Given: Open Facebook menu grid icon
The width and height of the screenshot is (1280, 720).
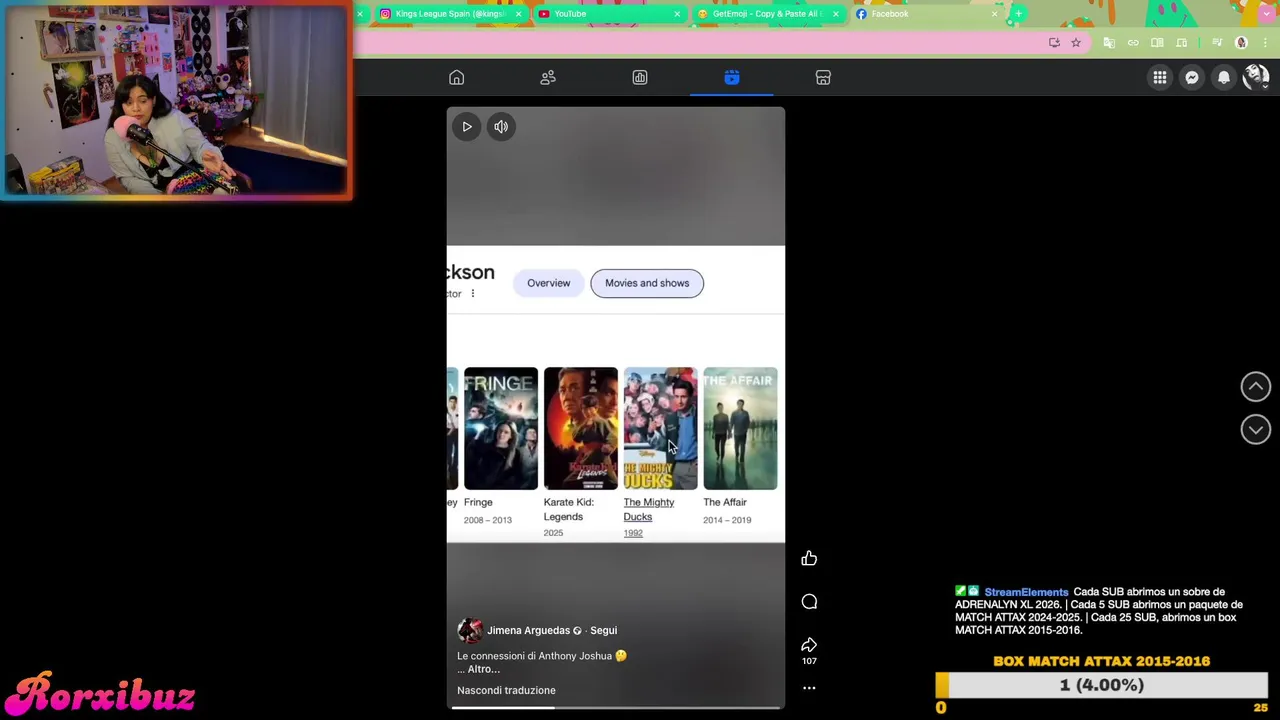Looking at the screenshot, I should coord(1160,78).
